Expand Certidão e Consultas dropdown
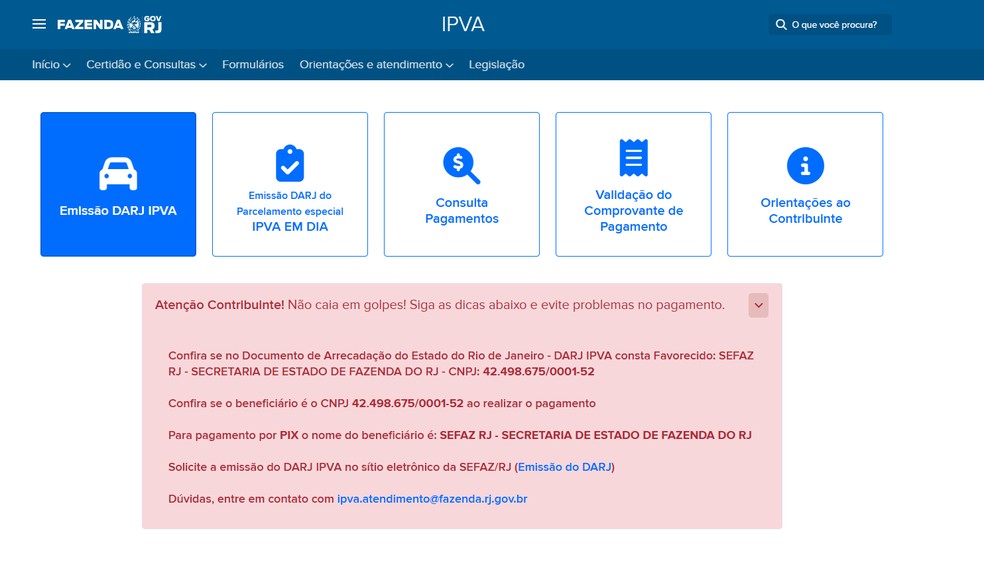This screenshot has width=984, height=561. [146, 65]
